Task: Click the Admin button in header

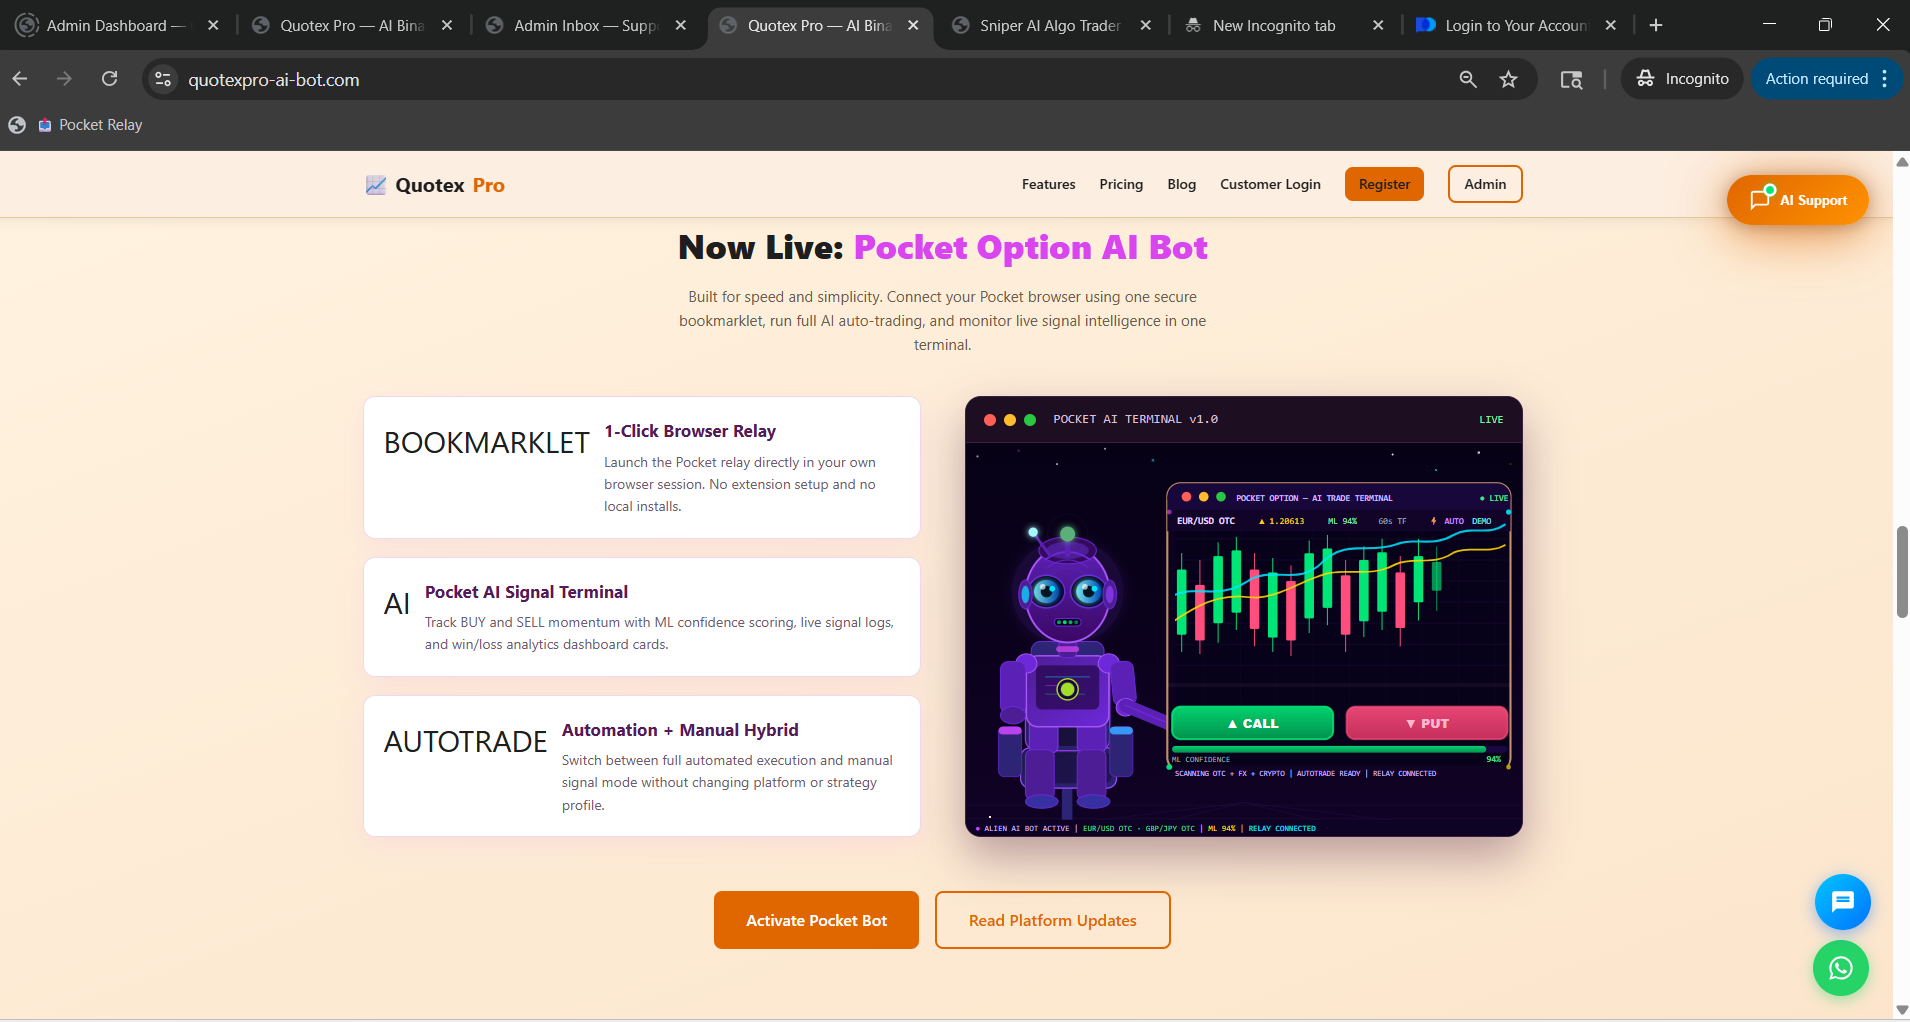Action: 1485,184
